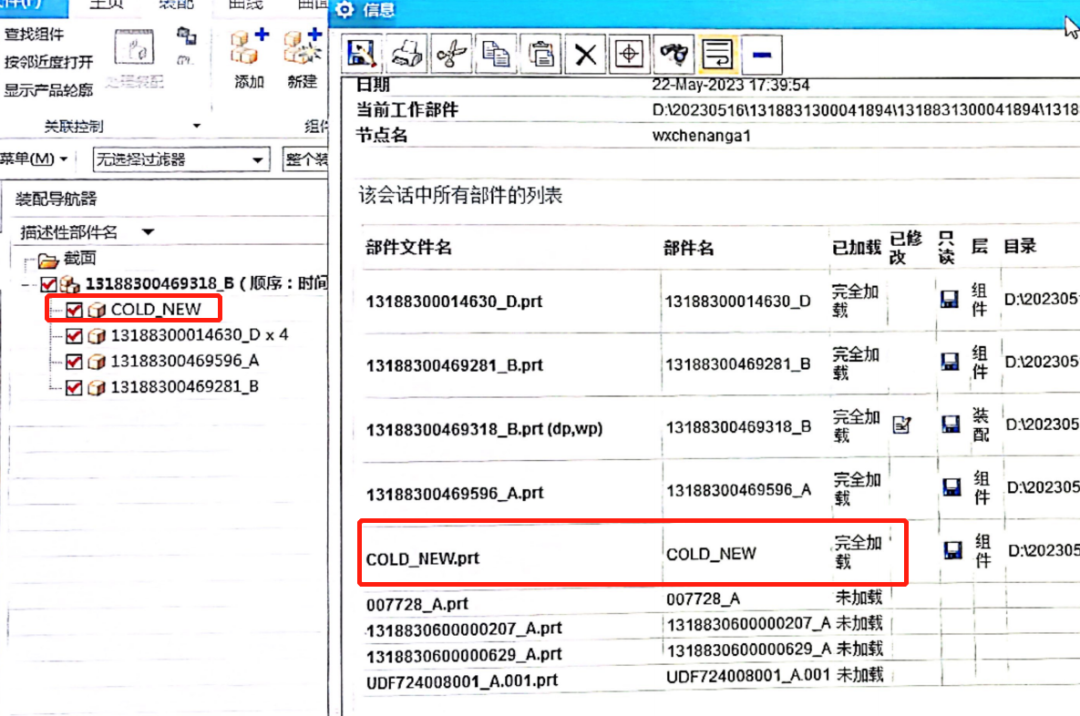Select 13188300469596_A tree item
The image size is (1080, 716).
(x=185, y=361)
